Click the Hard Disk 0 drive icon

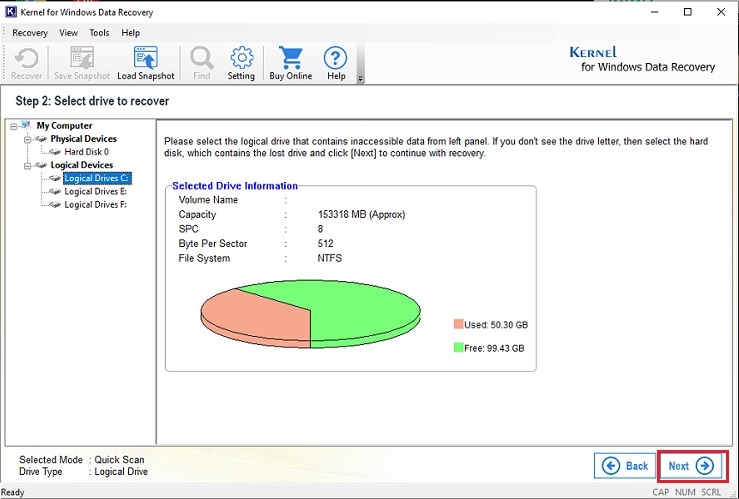[55, 152]
